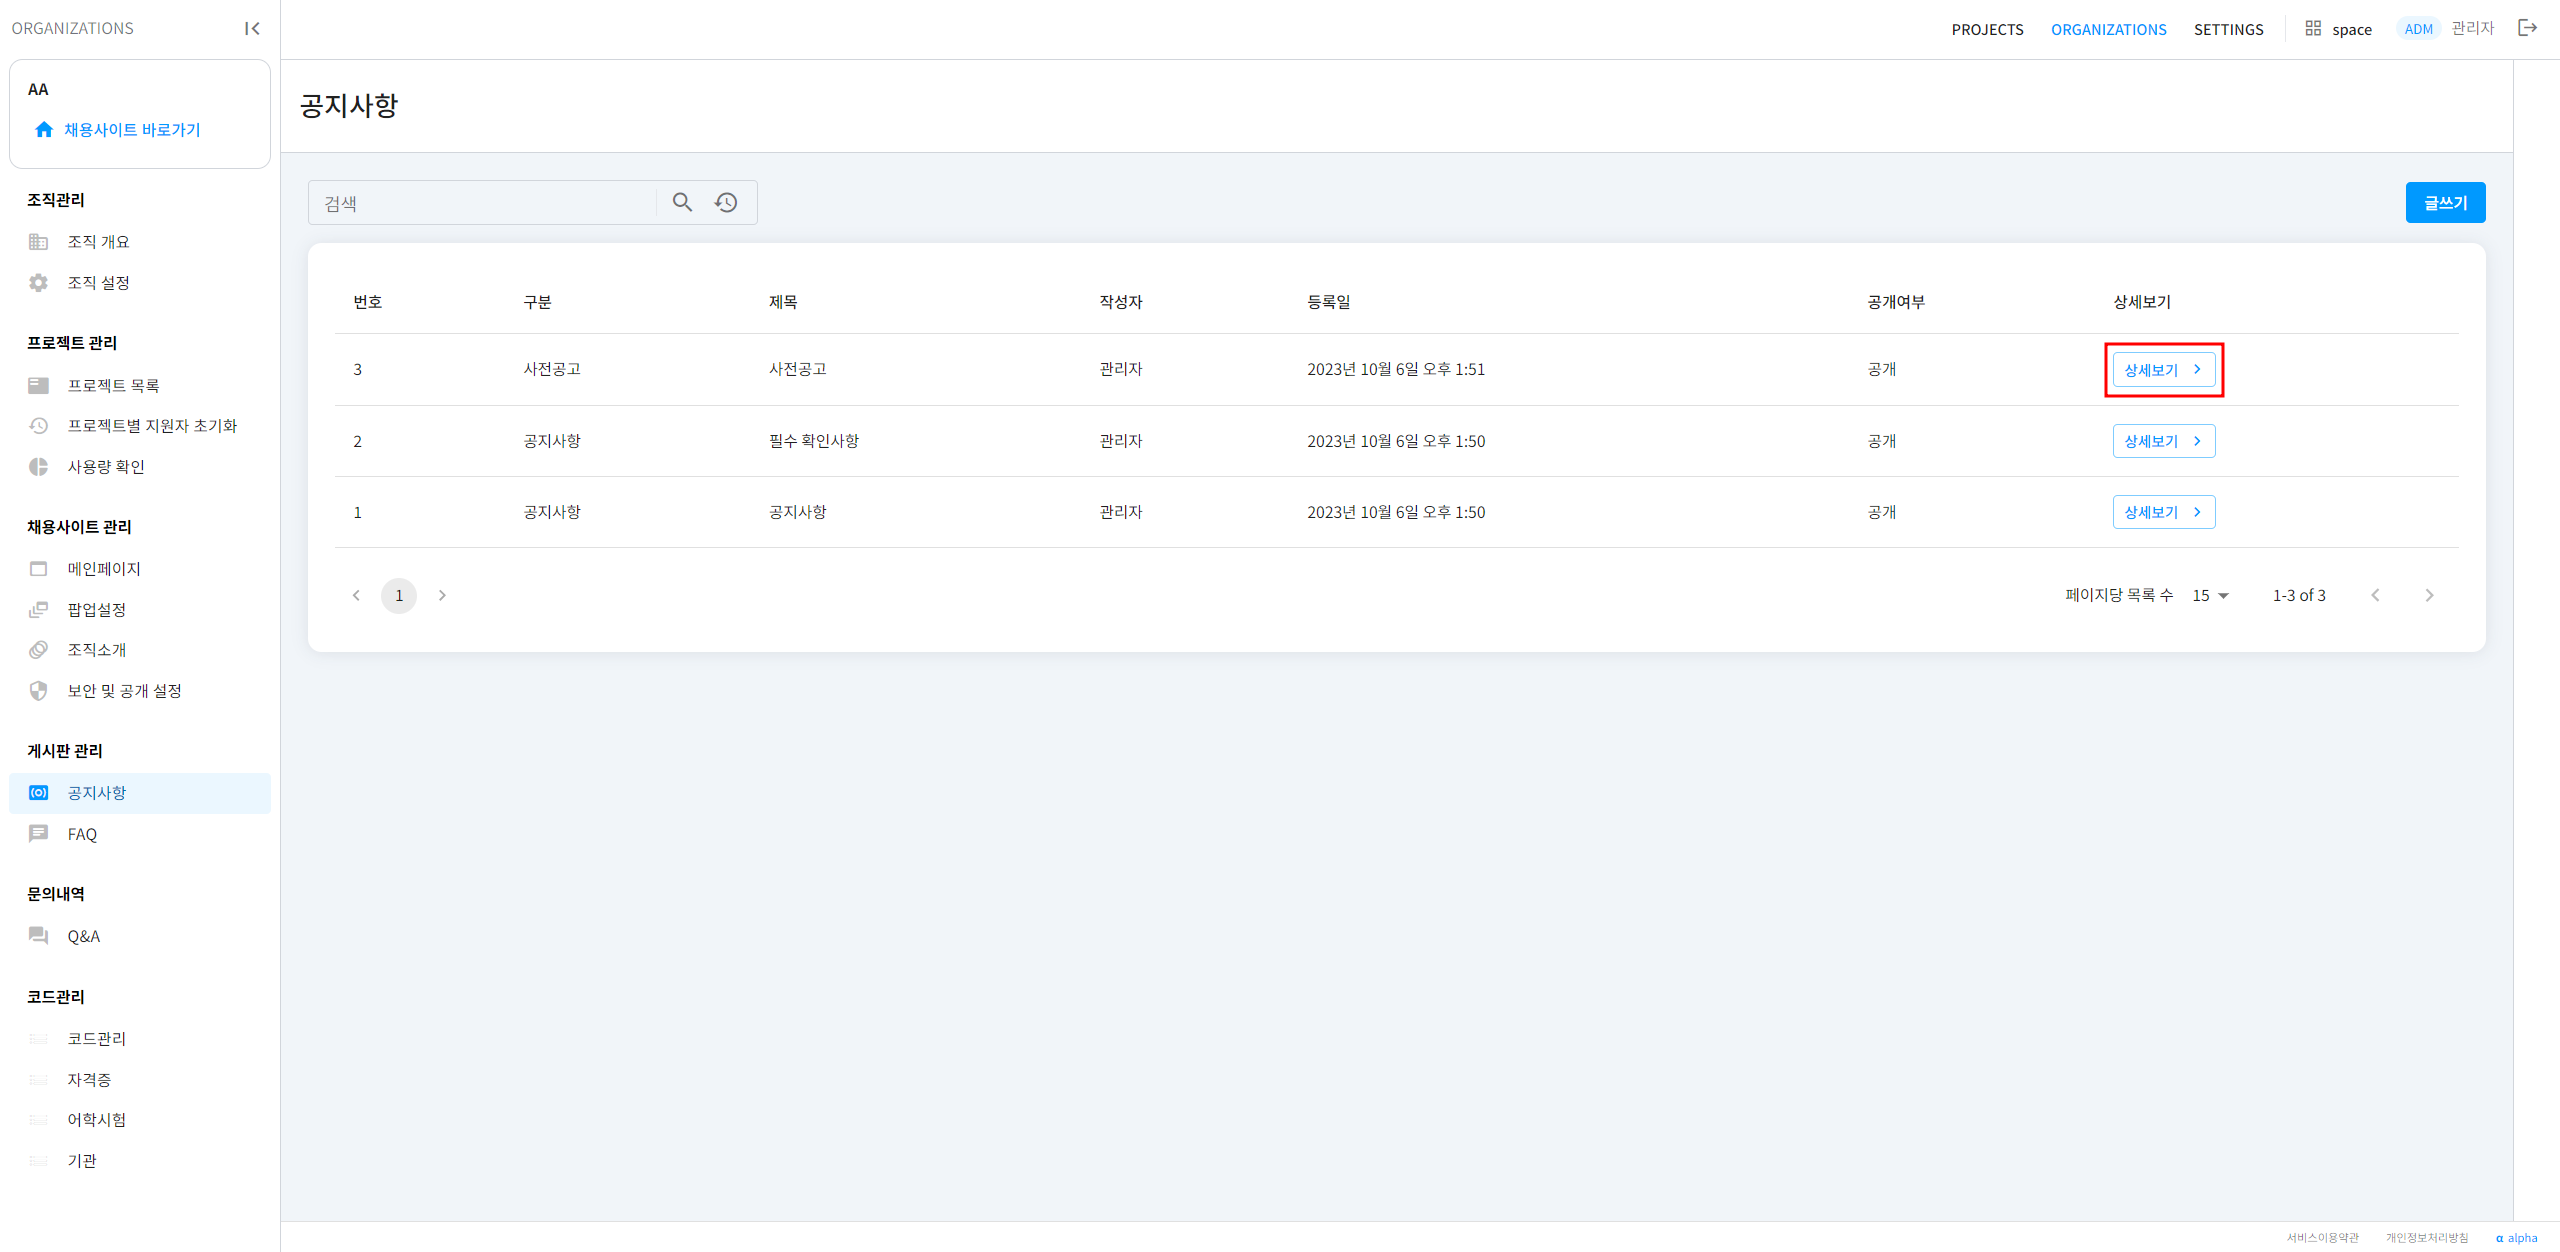The image size is (2560, 1252).
Task: Open Q&A under 문의내역
Action: point(84,936)
